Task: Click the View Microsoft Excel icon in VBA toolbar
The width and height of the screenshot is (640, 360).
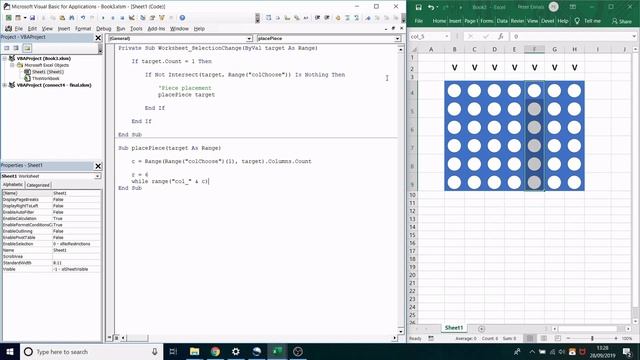Action: (x=8, y=18)
